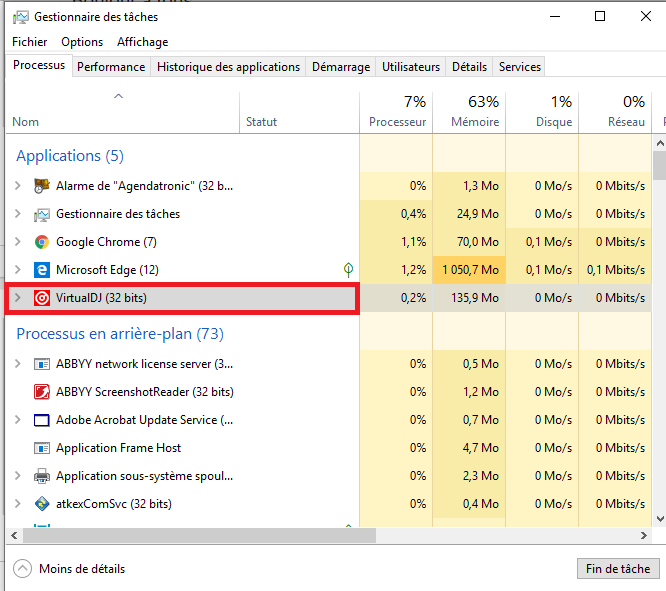
Task: Sort by the Disque column header
Action: (542, 113)
